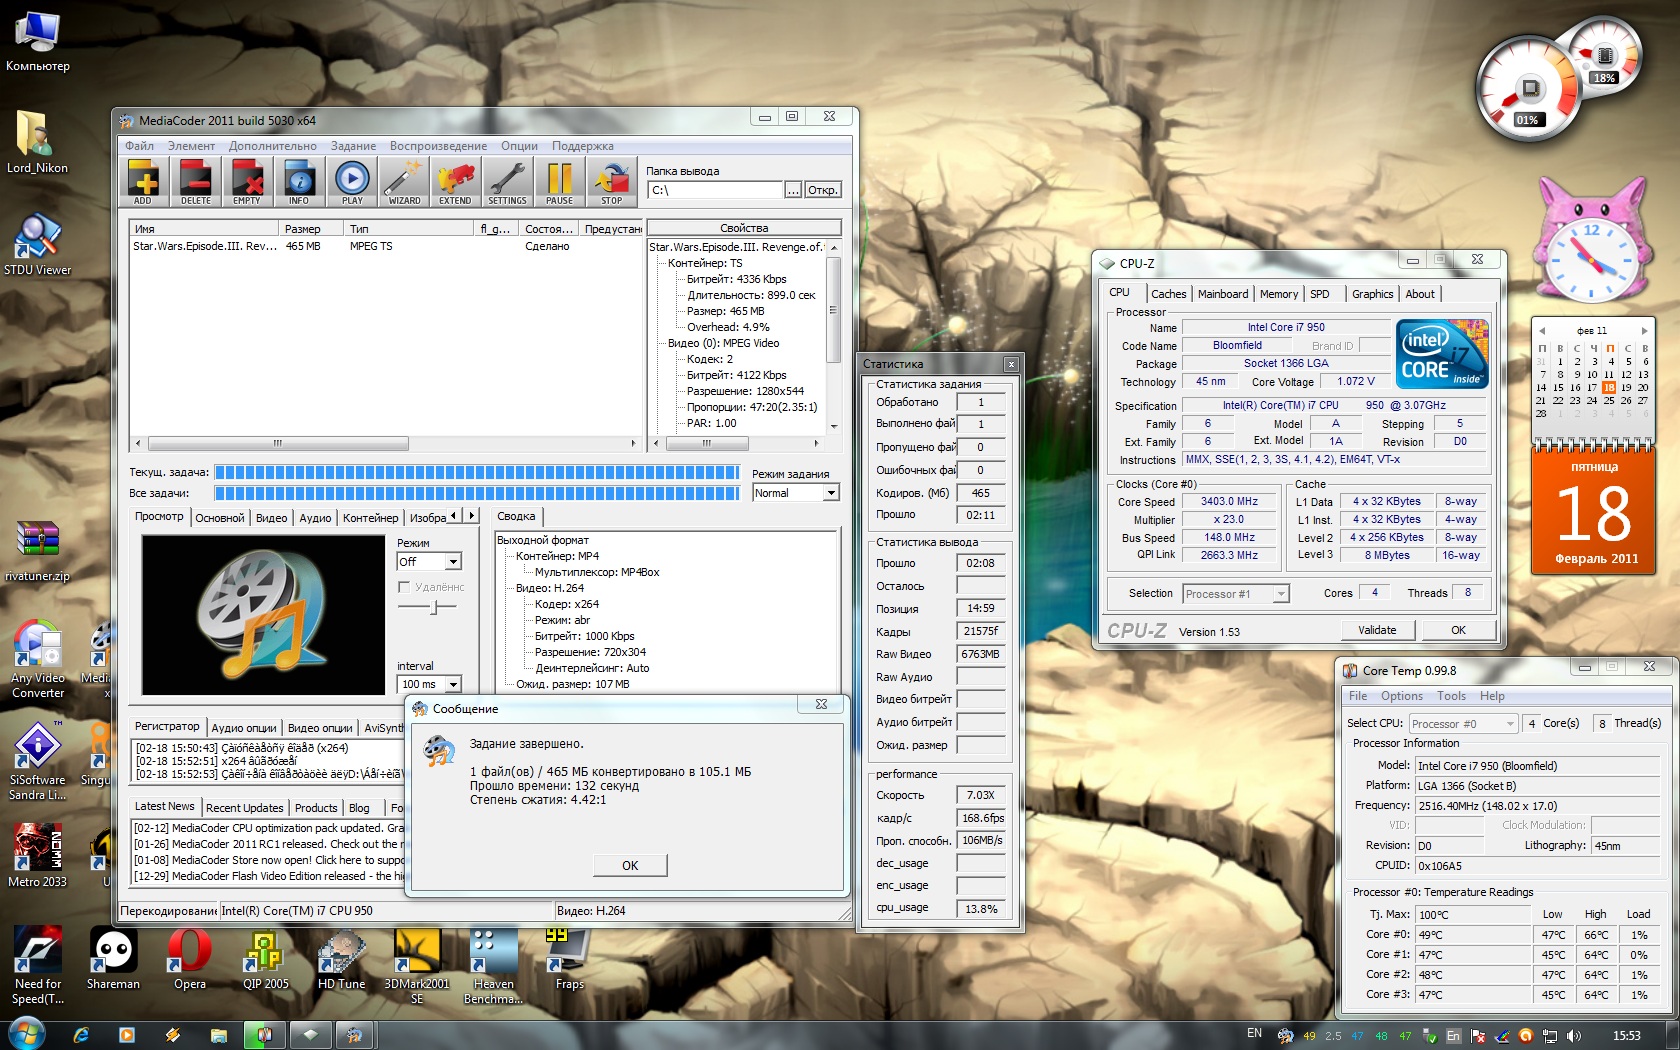Image resolution: width=1680 pixels, height=1050 pixels.
Task: Toggle the Удалённо checkbox
Action: point(404,587)
